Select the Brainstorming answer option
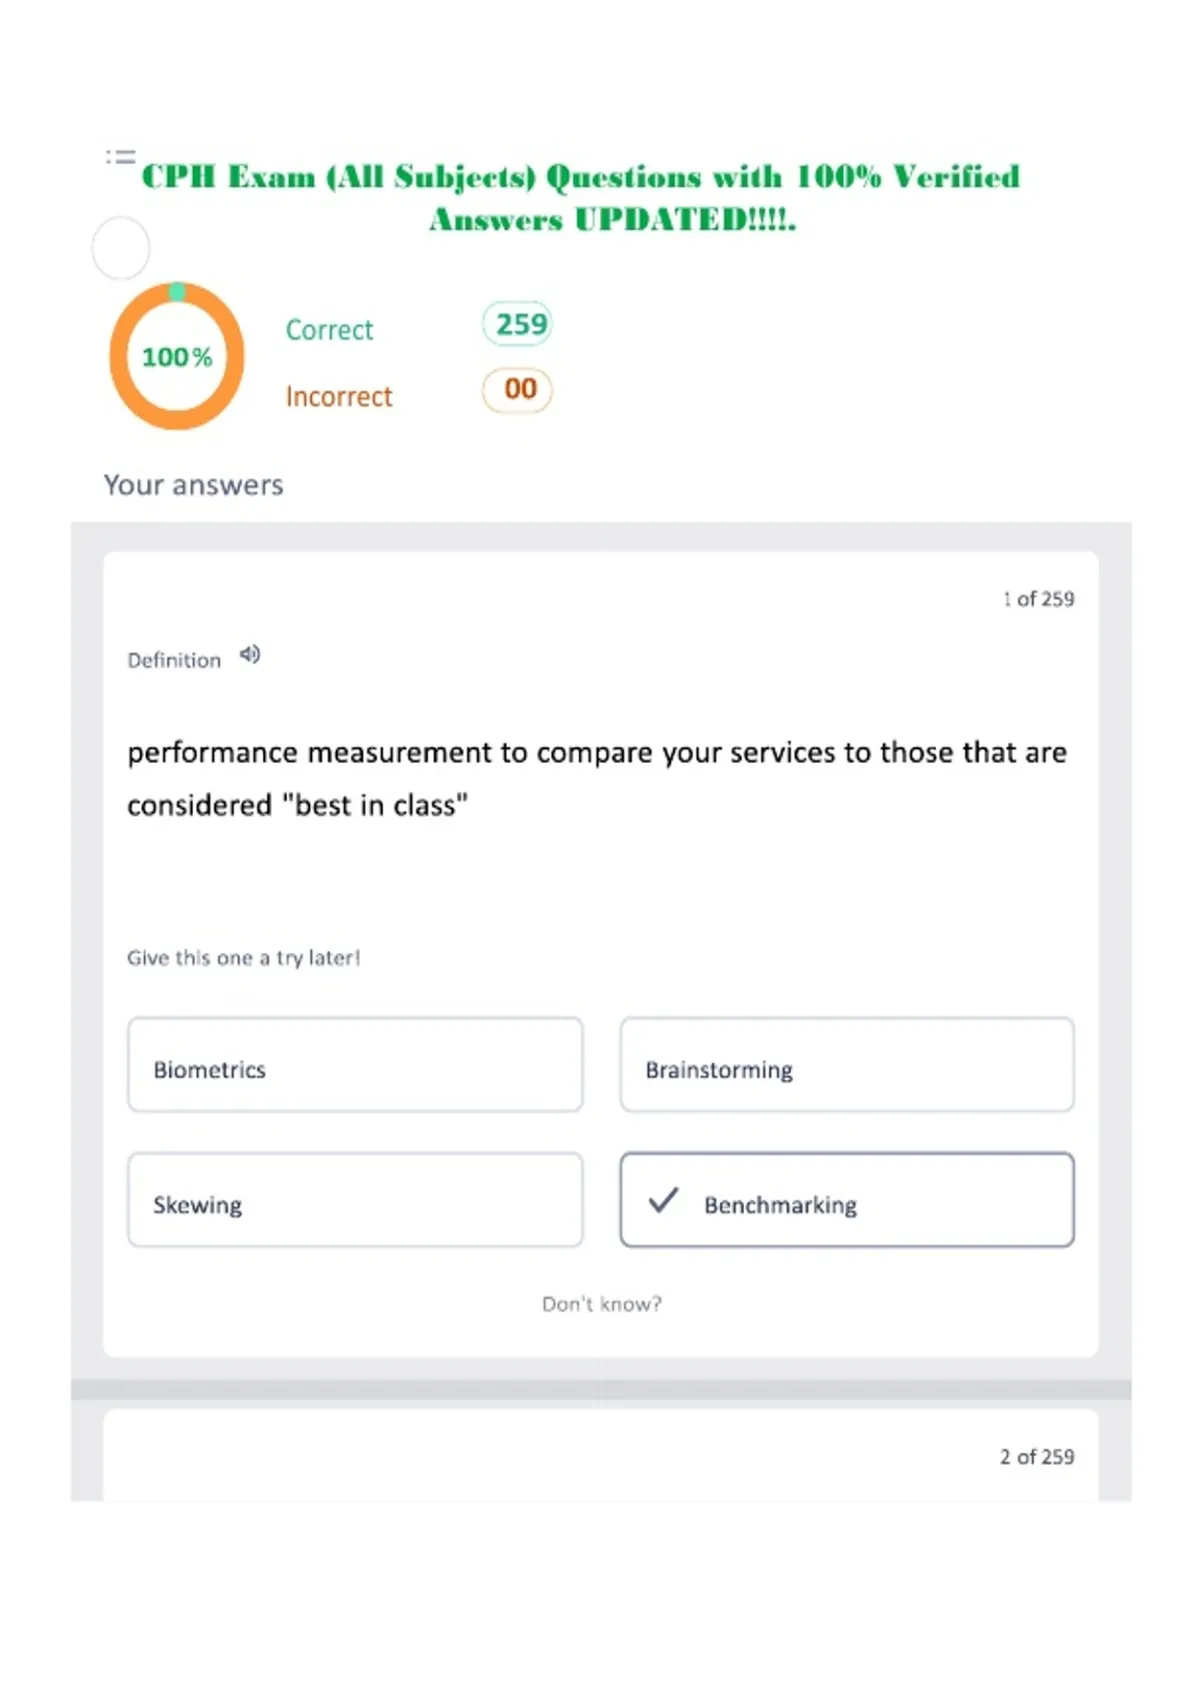This screenshot has width=1200, height=1700. (x=847, y=1065)
